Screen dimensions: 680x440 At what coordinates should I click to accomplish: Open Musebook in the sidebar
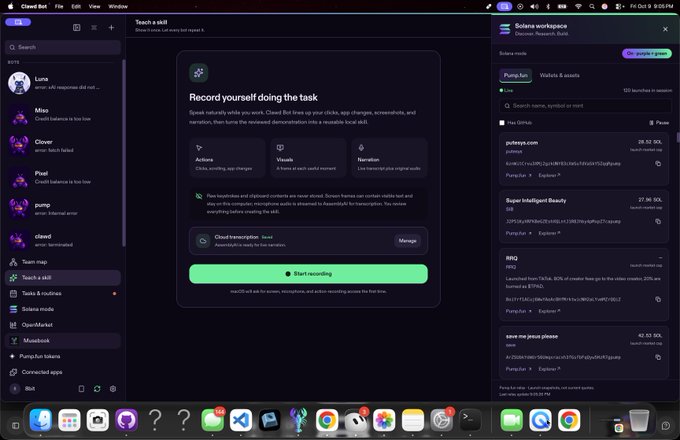point(63,341)
